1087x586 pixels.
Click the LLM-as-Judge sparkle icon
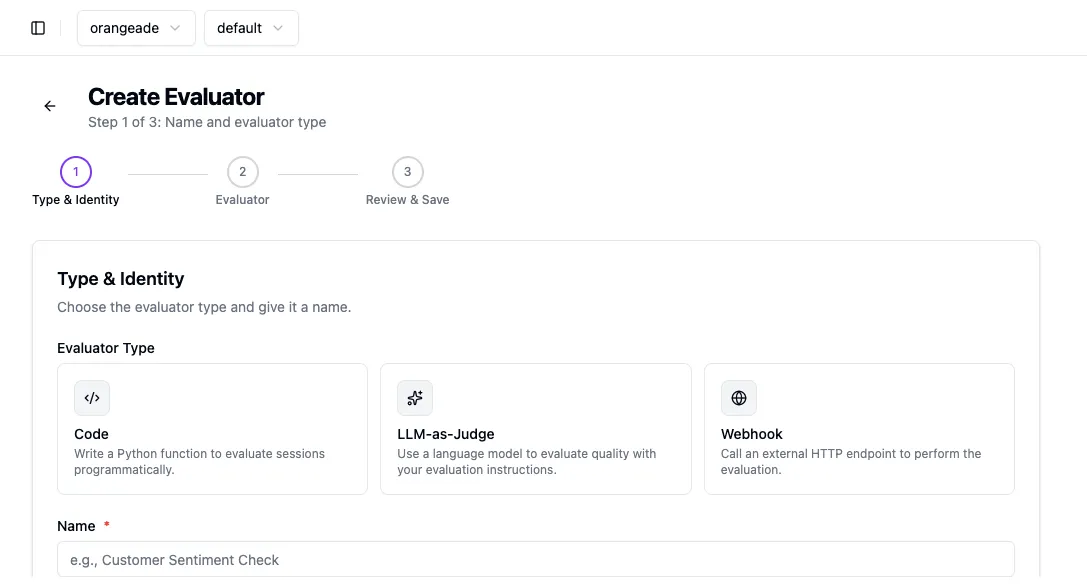[x=415, y=397]
